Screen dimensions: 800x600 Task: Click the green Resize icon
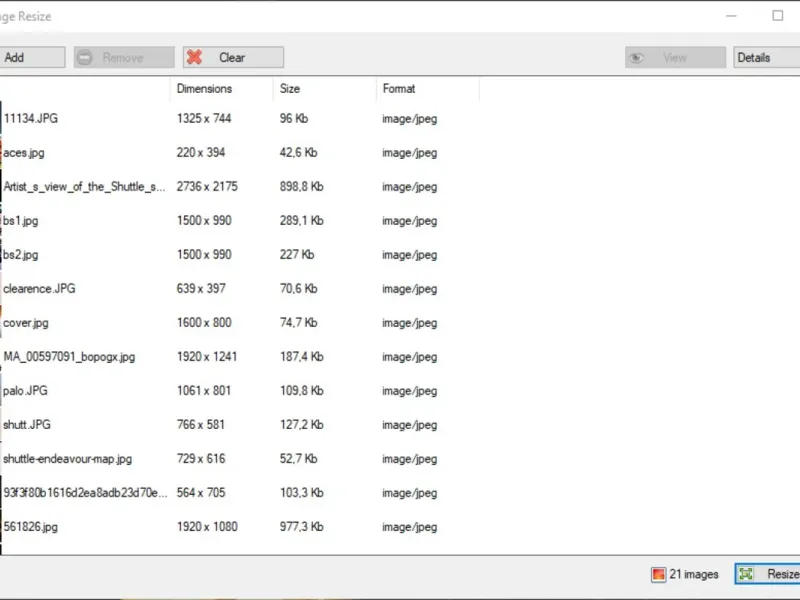tap(745, 574)
